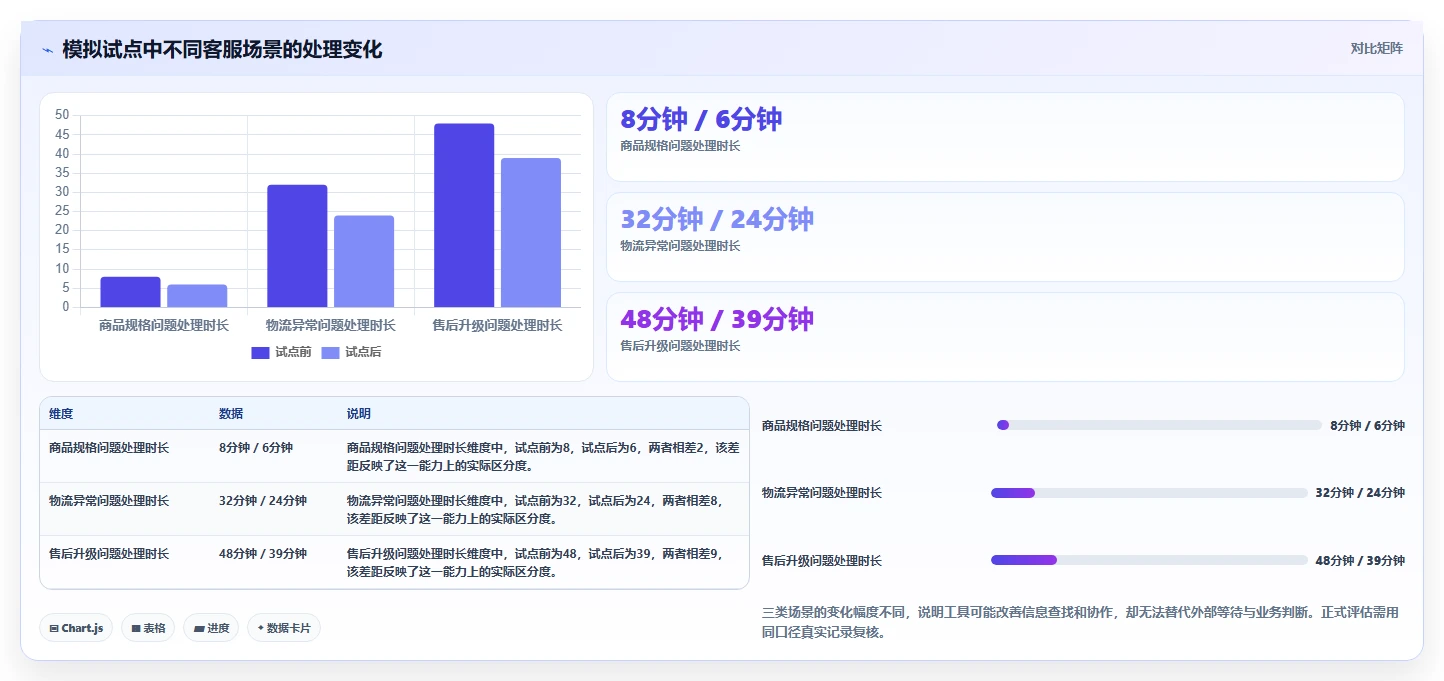Image resolution: width=1444 pixels, height=681 pixels.
Task: Click the 售后升级问题处理时长 progress bar
Action: tap(1149, 560)
